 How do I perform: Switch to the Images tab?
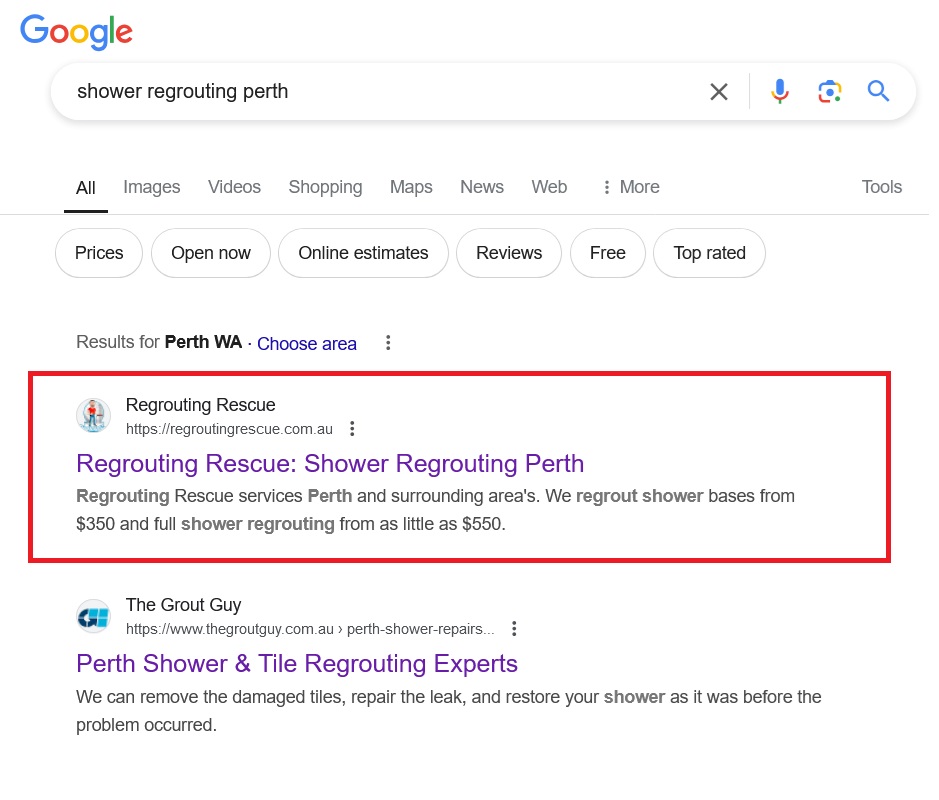point(152,187)
